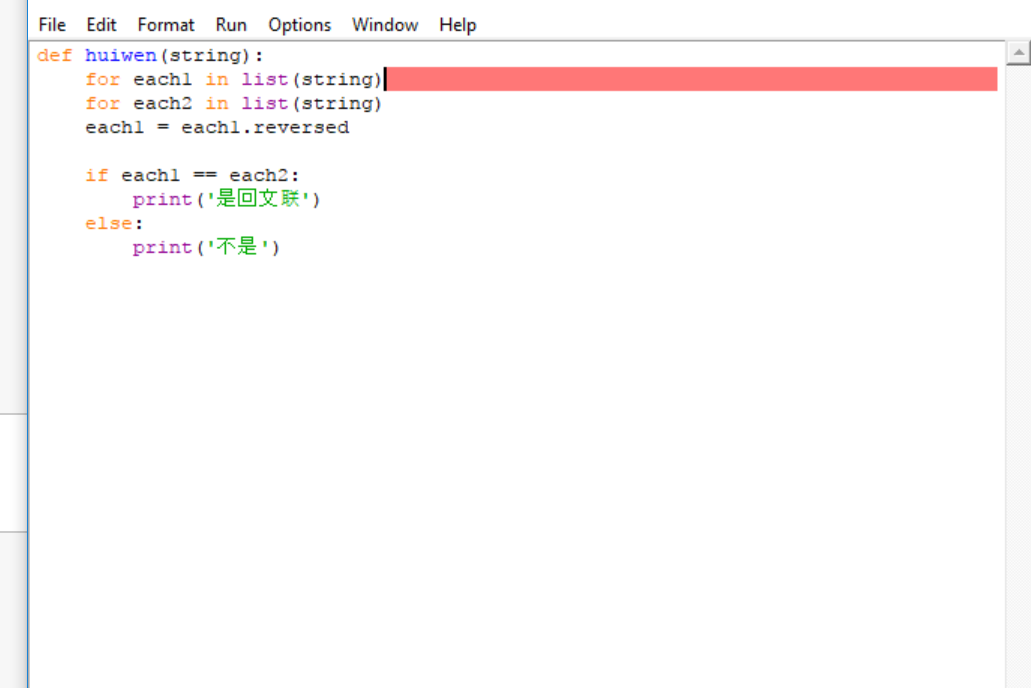
Task: Click 'each1' in the first for loop
Action: coord(162,80)
